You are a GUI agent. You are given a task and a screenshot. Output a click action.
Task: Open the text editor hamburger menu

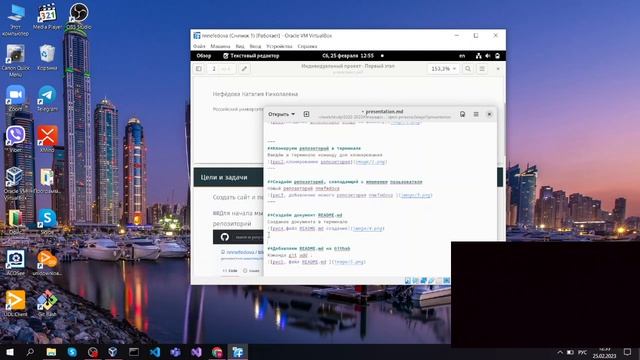pyautogui.click(x=476, y=114)
